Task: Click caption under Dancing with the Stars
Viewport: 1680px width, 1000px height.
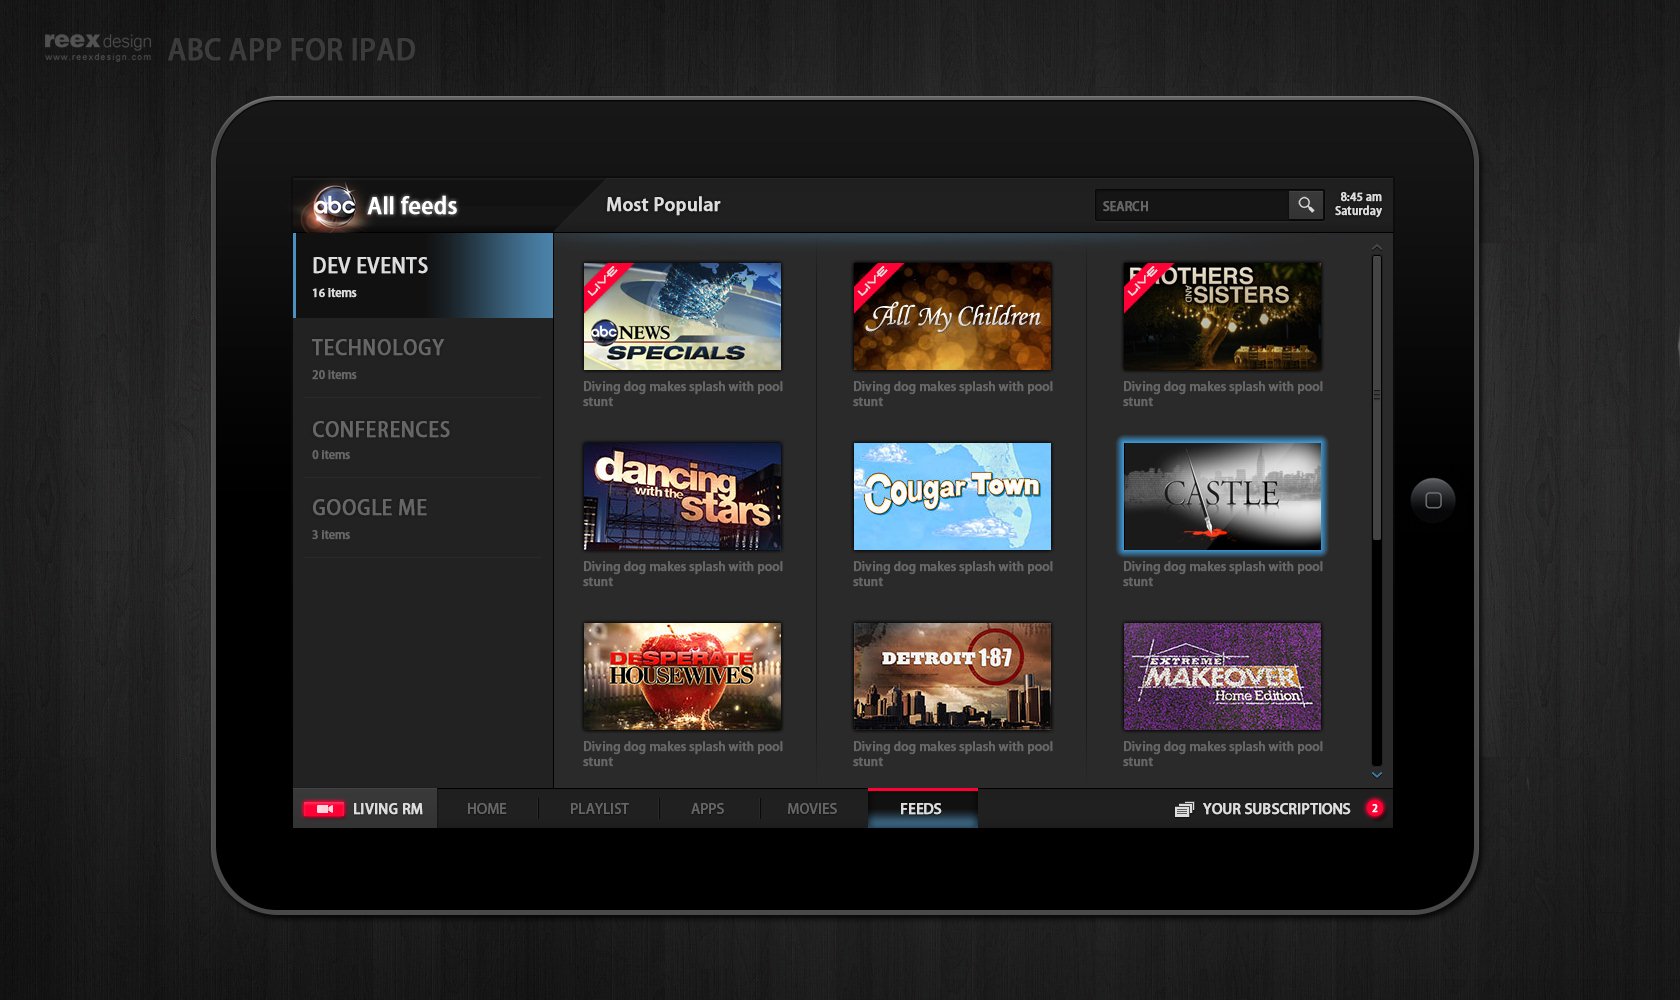Action: pyautogui.click(x=683, y=574)
